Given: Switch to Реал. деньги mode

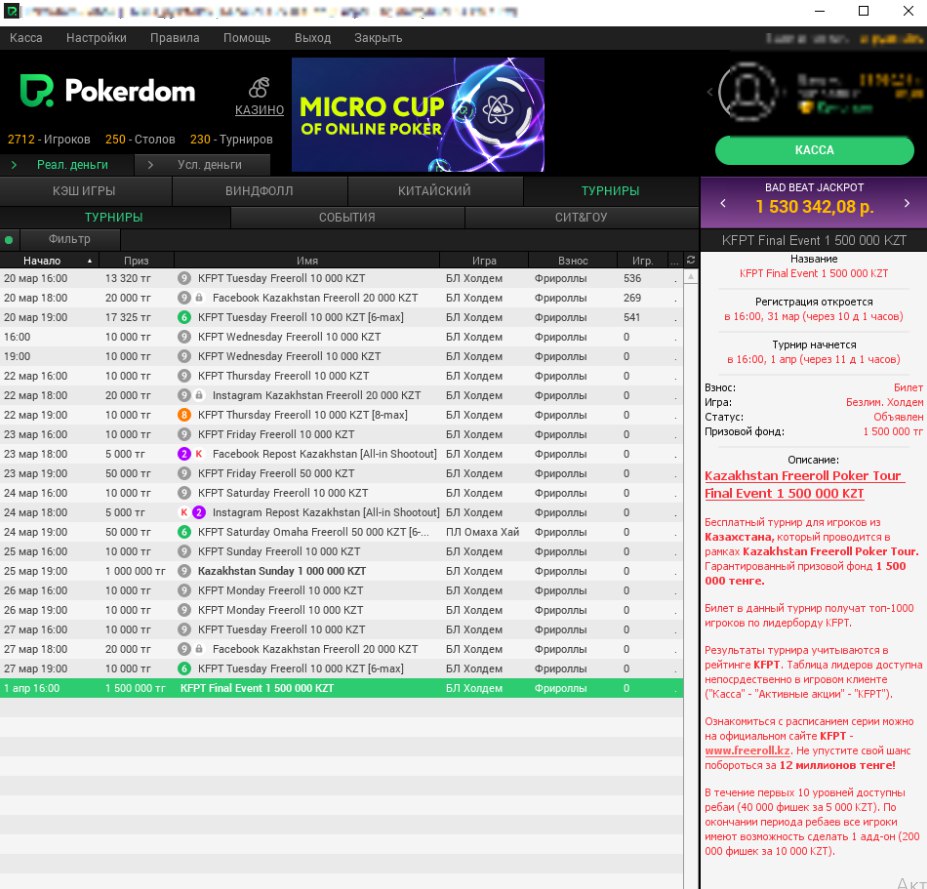Looking at the screenshot, I should tap(67, 165).
